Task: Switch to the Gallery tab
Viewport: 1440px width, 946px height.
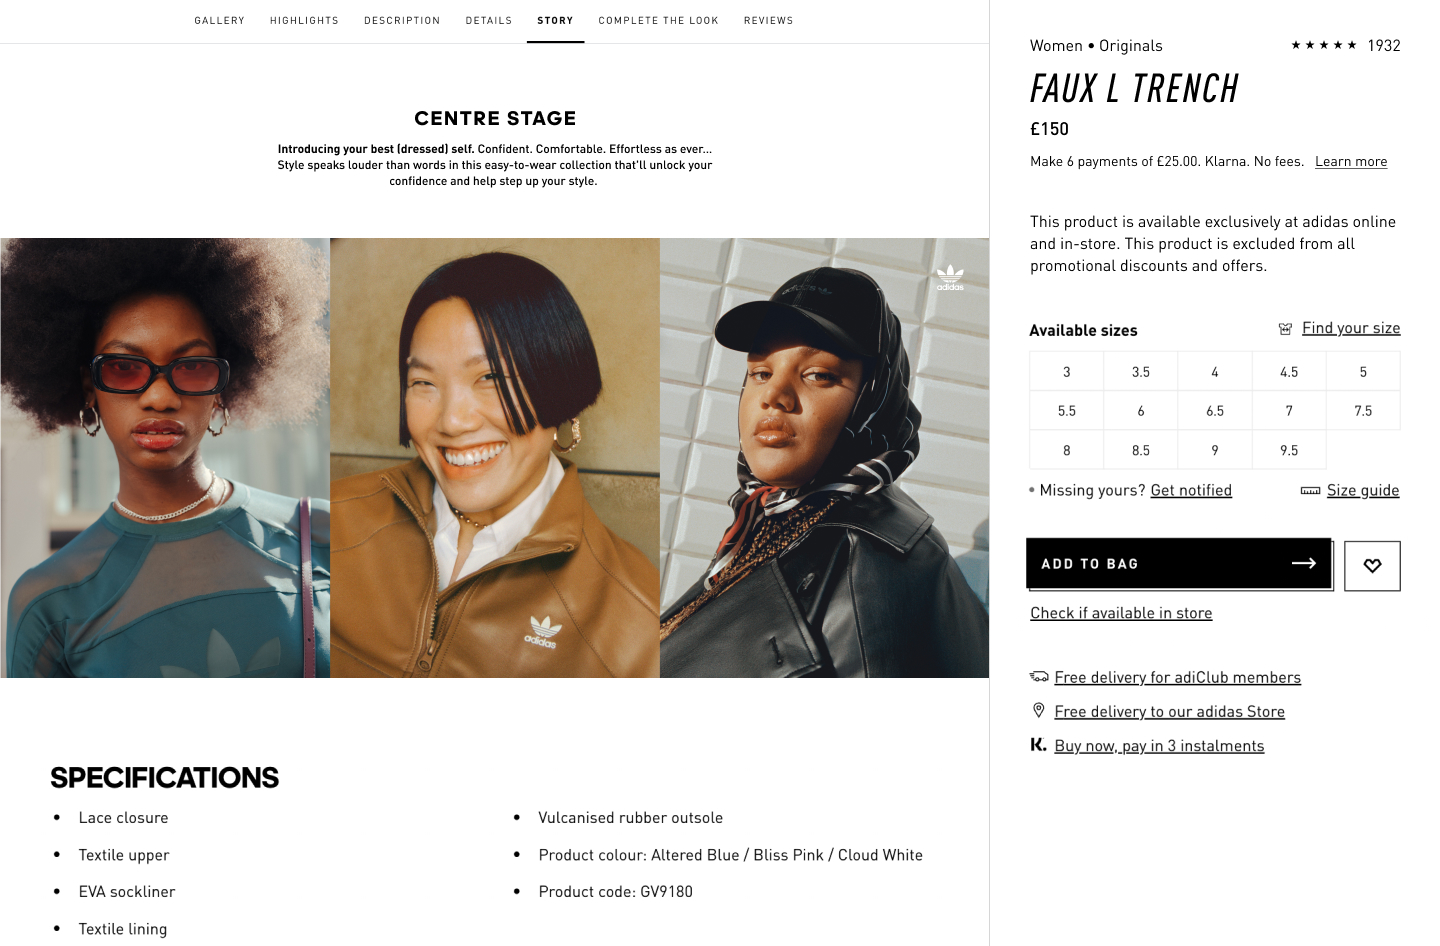Action: 220,21
